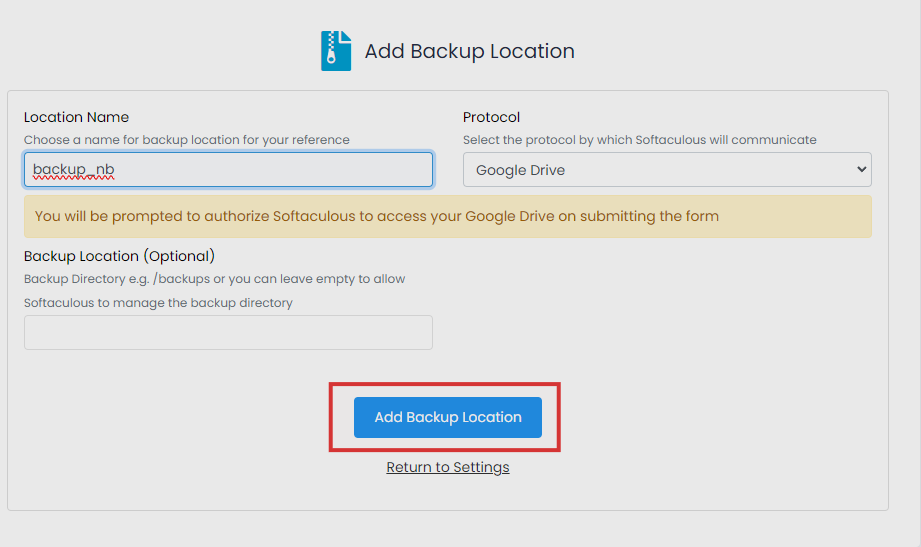Click the Backup Location (Optional) label

tap(119, 256)
